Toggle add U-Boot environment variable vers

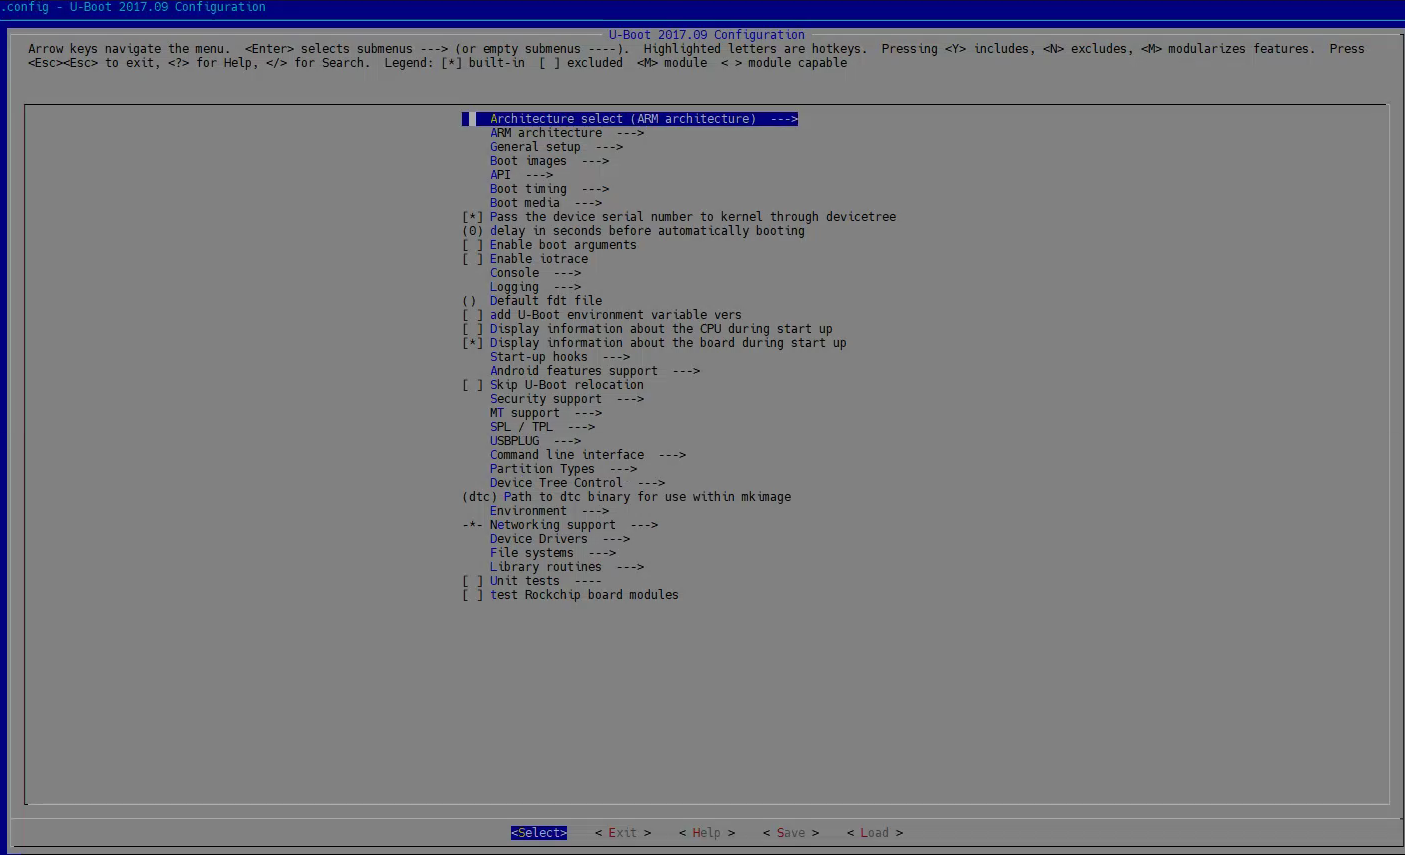pyautogui.click(x=602, y=315)
